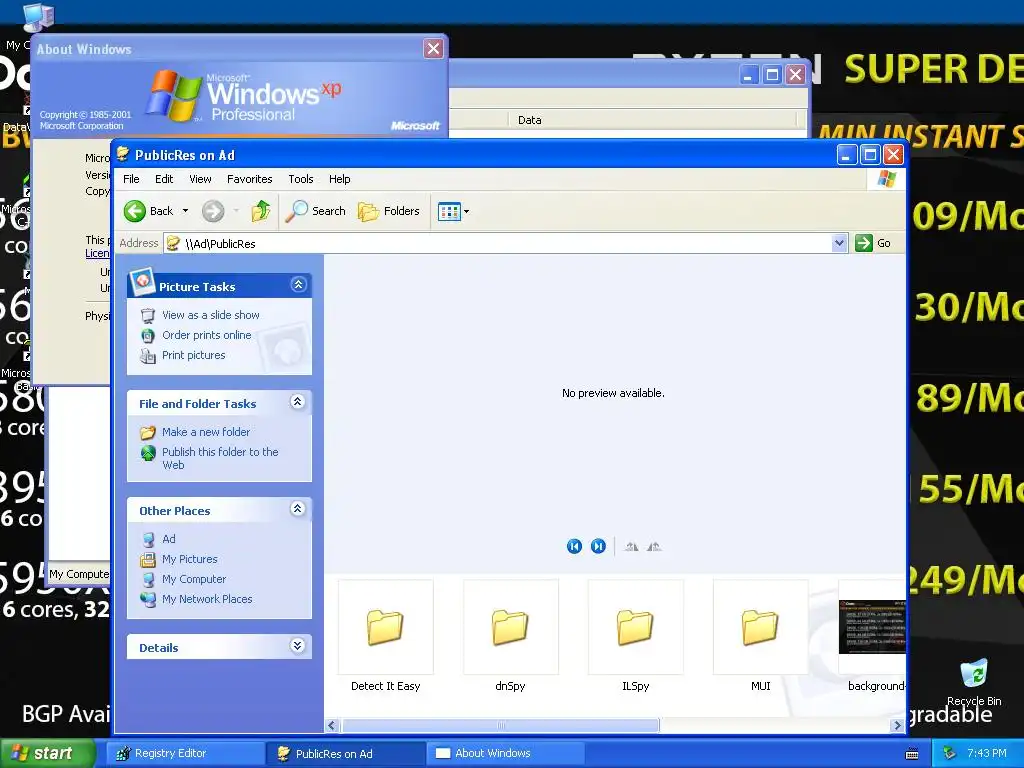Open My Network Places link

(x=207, y=599)
